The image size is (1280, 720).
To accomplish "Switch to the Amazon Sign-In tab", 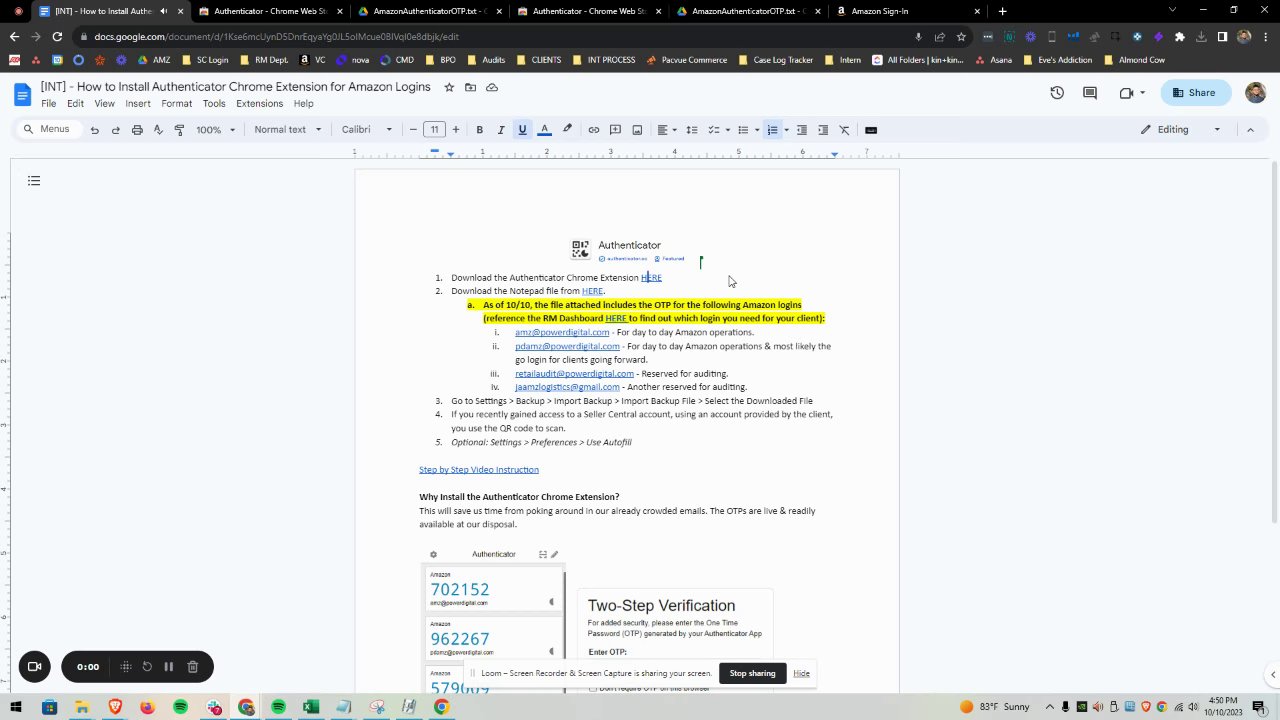I will 909,11.
